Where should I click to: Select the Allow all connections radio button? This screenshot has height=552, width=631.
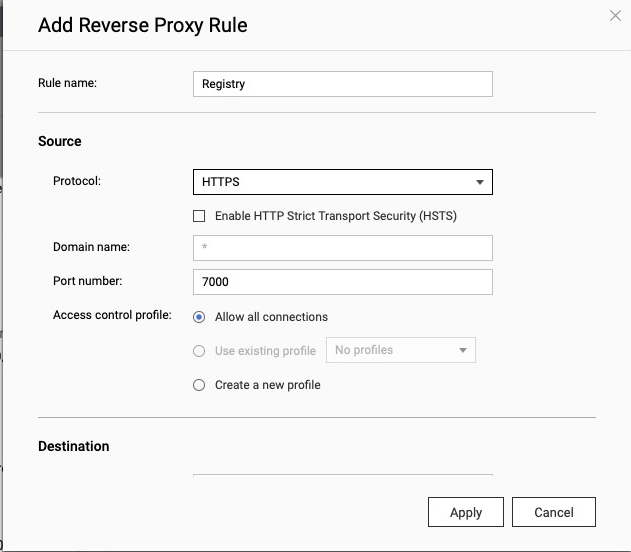pyautogui.click(x=199, y=317)
